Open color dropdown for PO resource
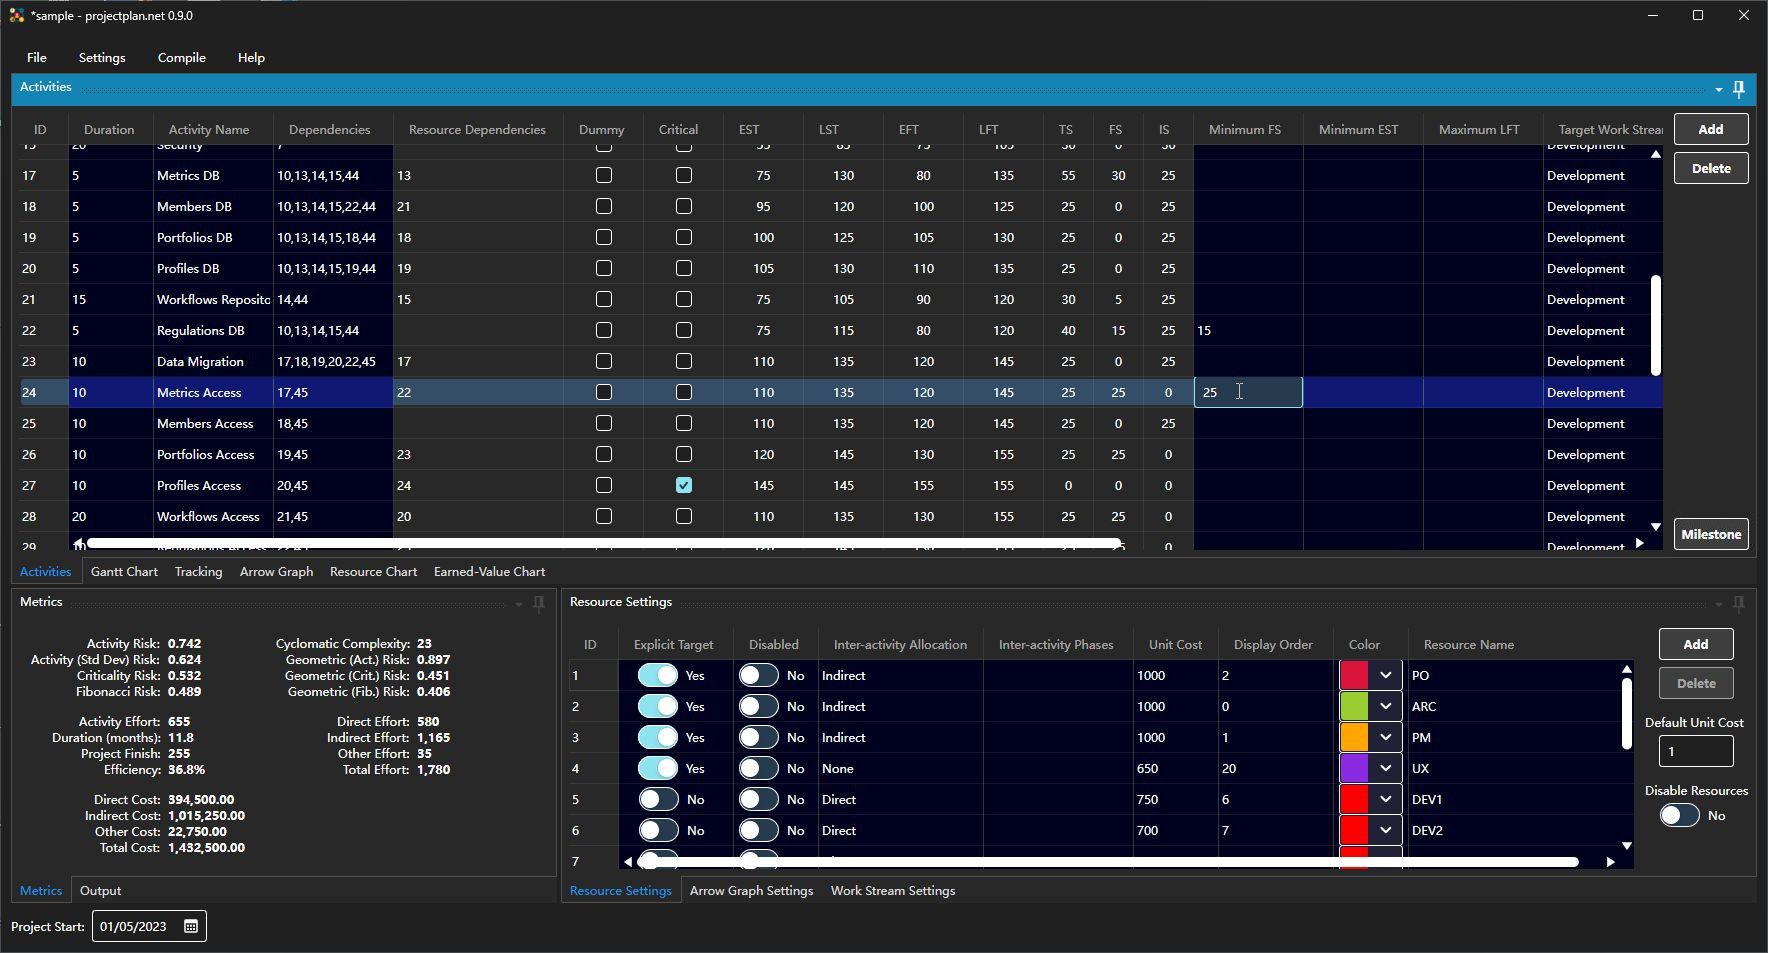 1385,676
